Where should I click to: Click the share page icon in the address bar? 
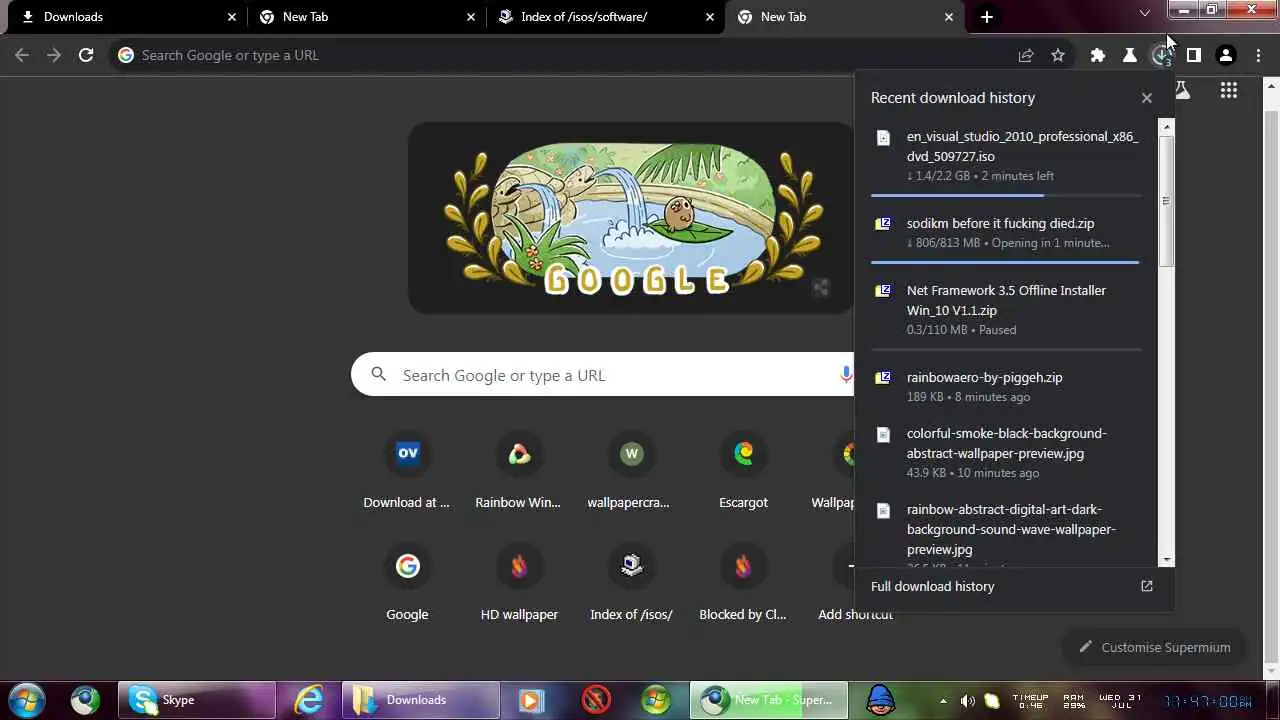point(1026,55)
